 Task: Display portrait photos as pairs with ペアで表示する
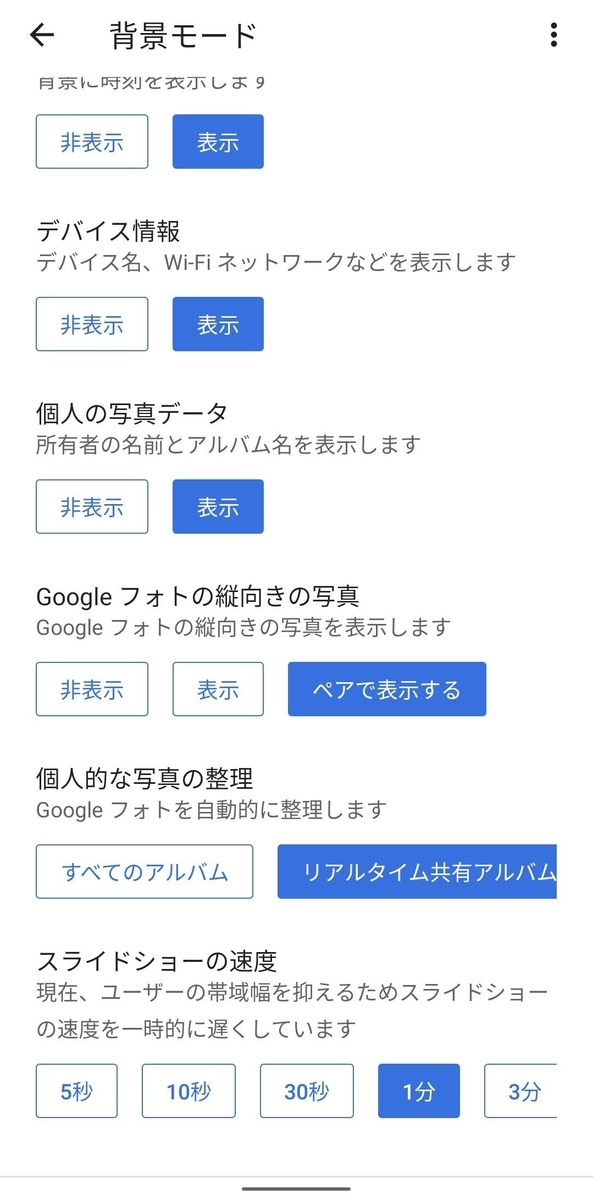[386, 689]
